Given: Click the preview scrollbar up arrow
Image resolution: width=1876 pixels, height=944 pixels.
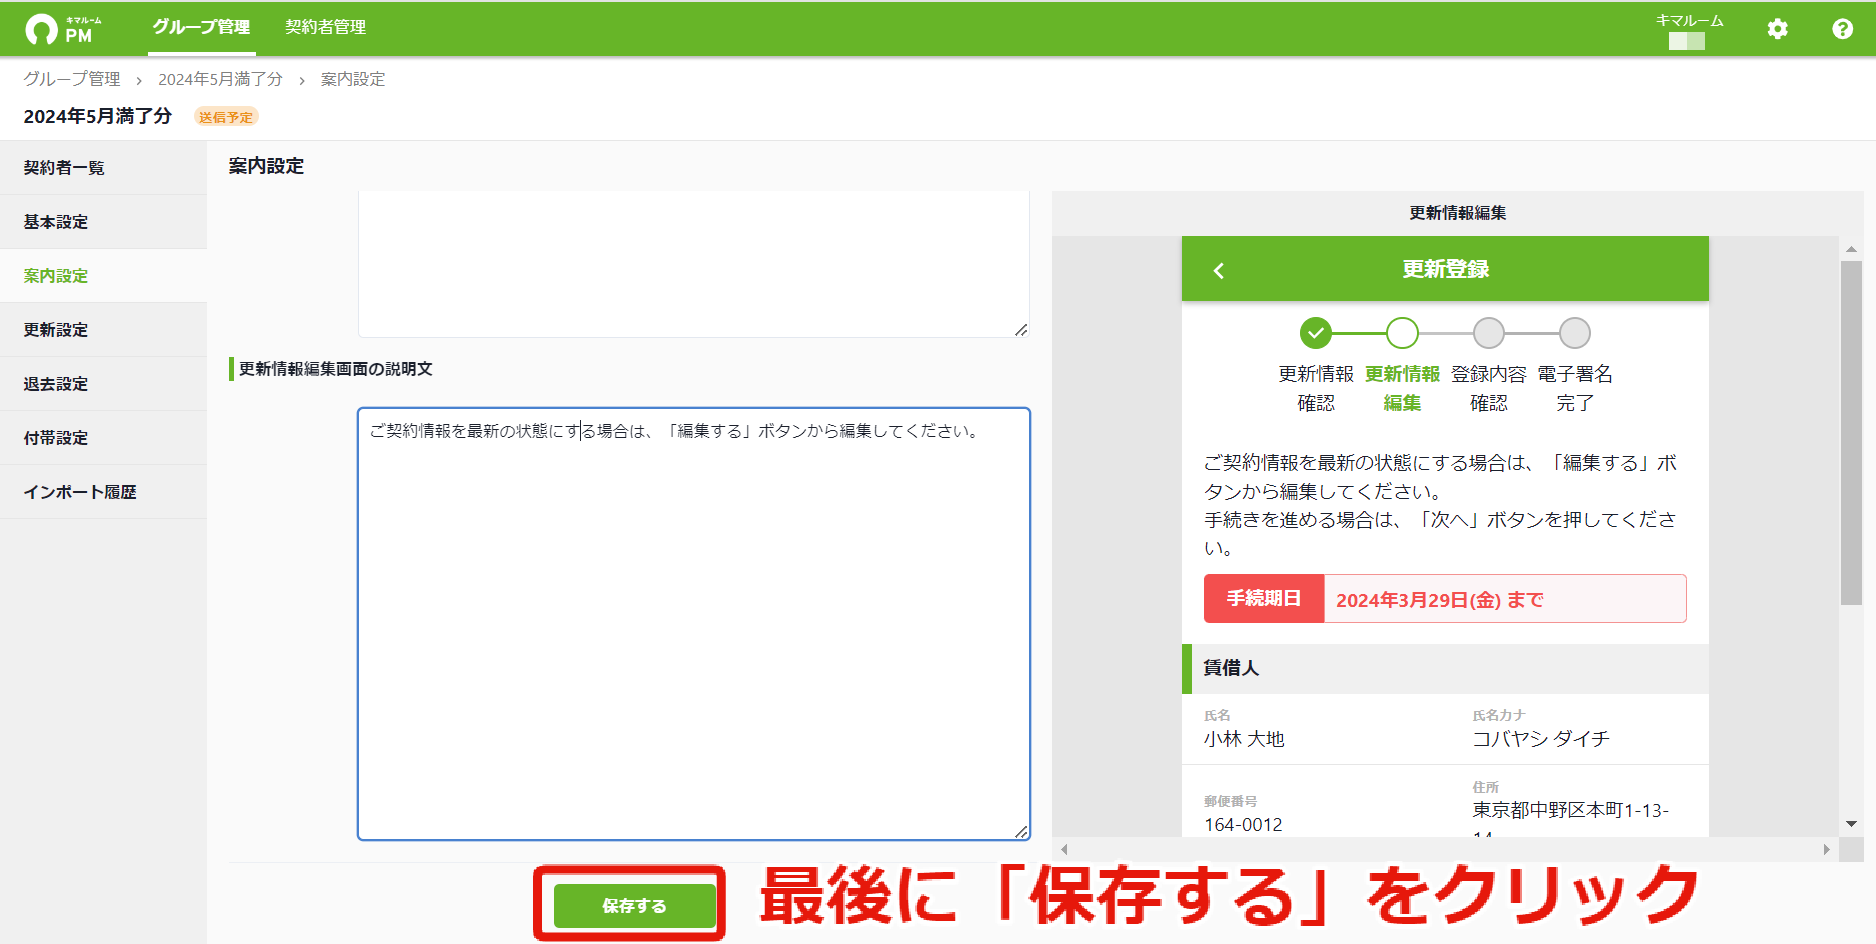Looking at the screenshot, I should tap(1851, 248).
